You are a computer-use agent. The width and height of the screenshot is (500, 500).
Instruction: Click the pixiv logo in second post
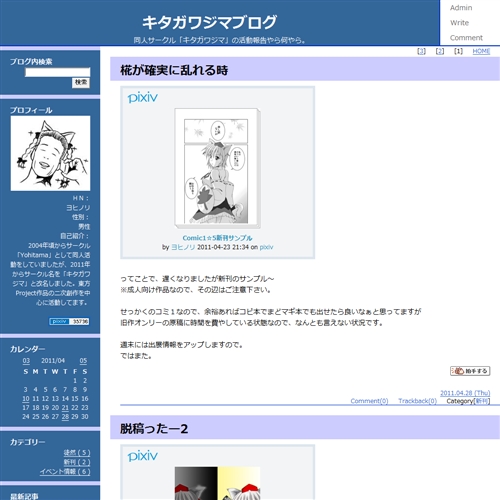coord(142,456)
